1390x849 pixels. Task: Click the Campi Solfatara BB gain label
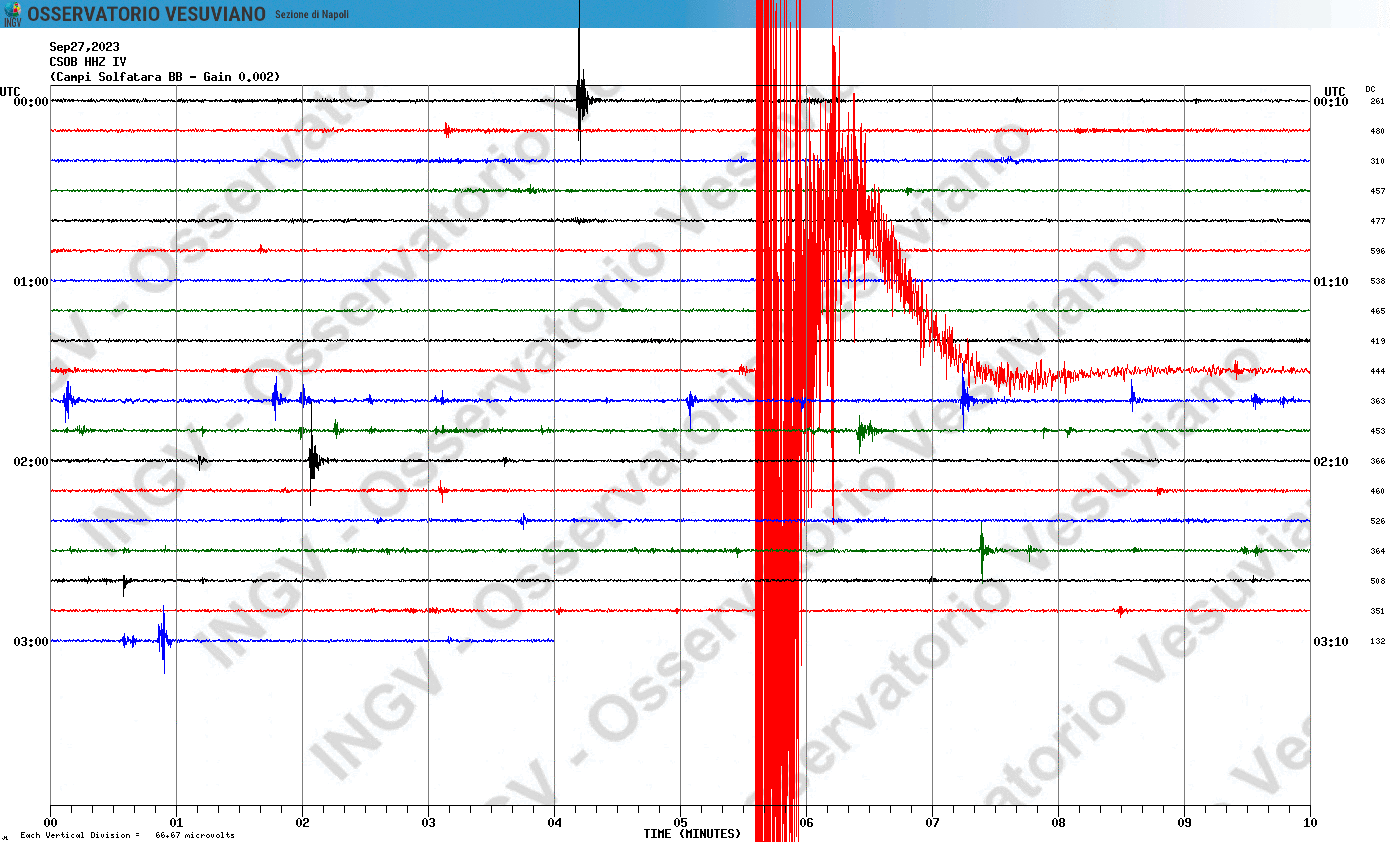[x=165, y=76]
